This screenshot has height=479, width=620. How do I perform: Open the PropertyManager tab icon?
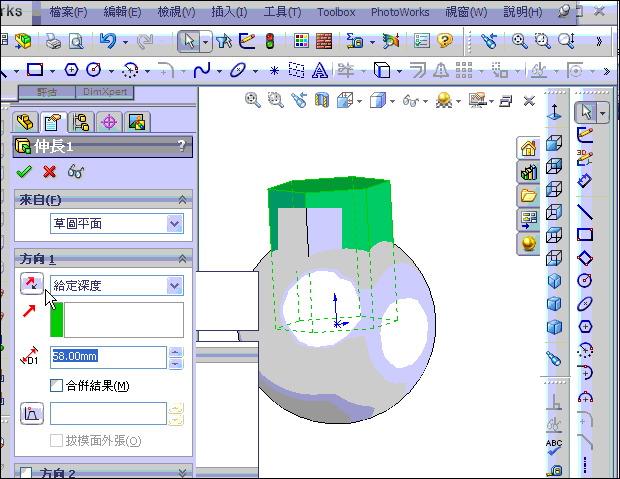coord(53,122)
